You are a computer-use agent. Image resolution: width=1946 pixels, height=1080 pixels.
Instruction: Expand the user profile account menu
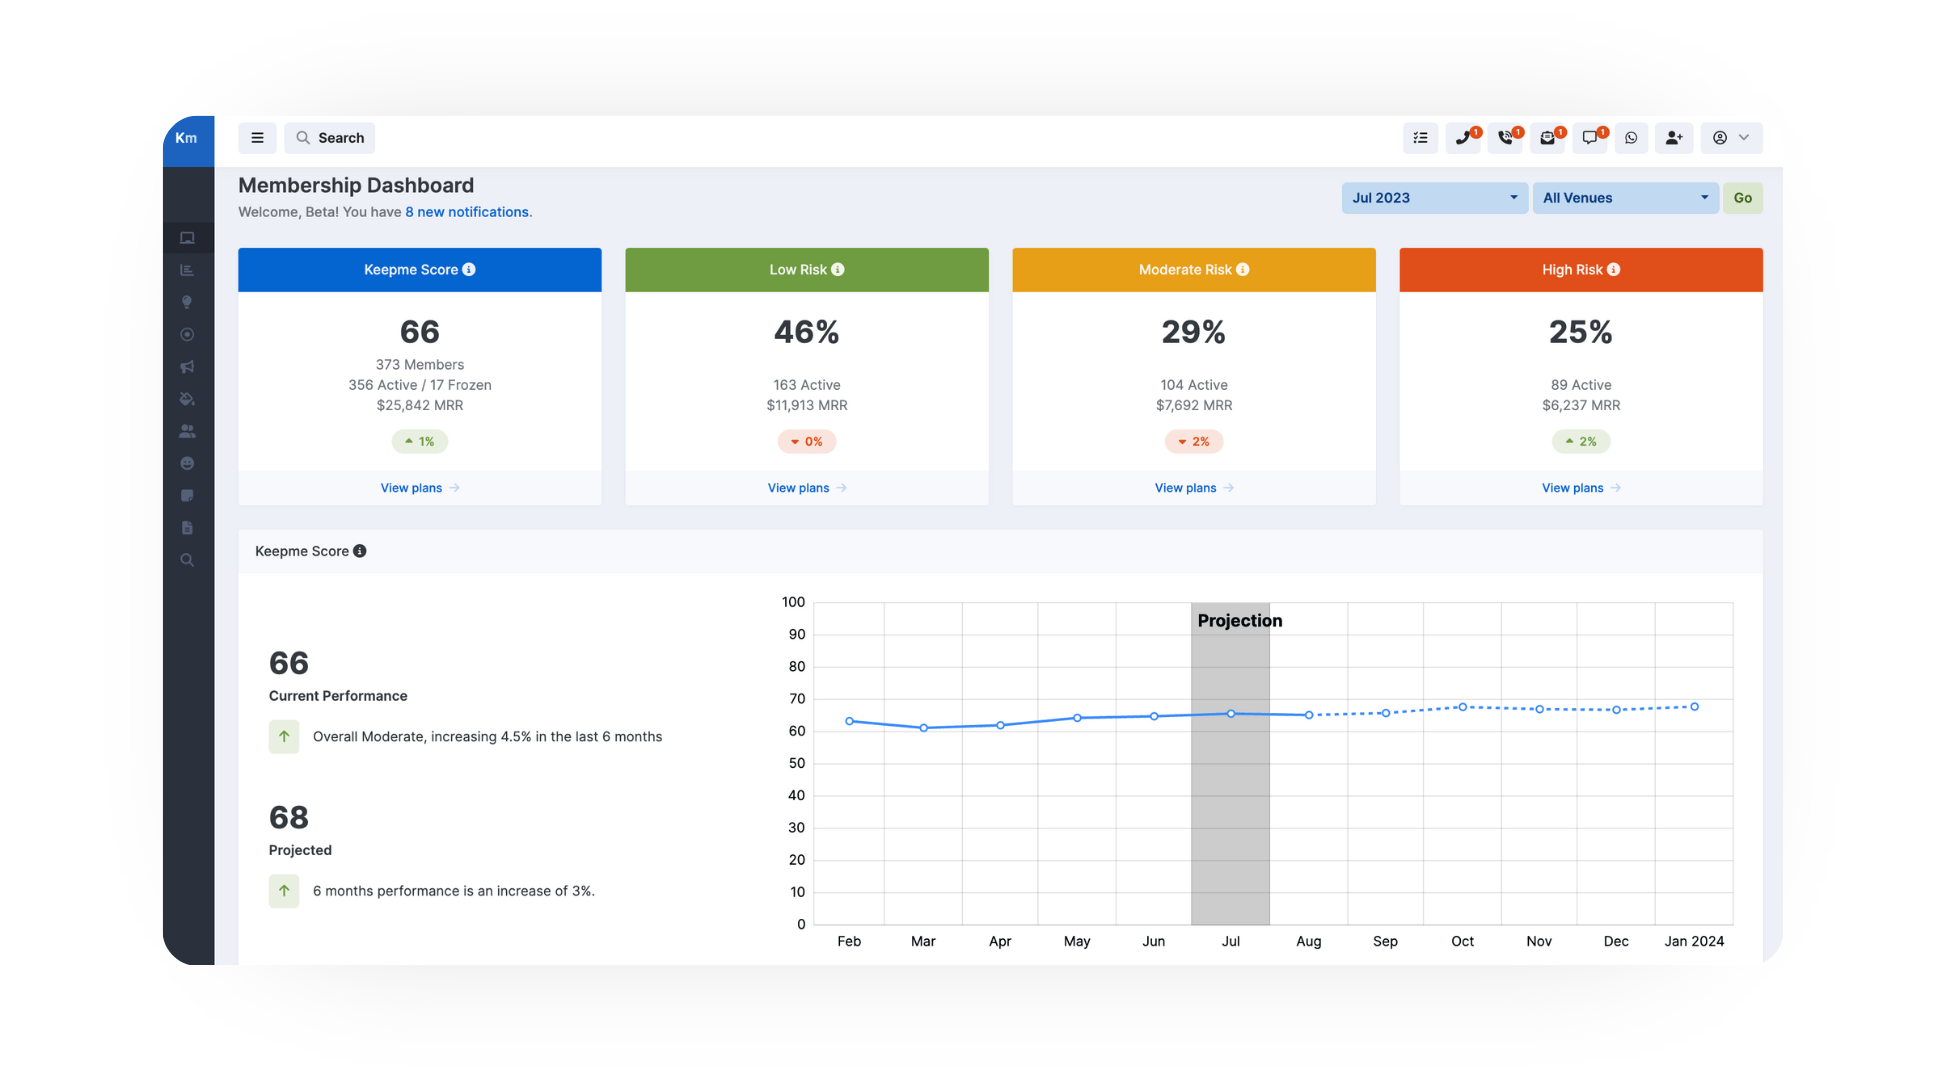coord(1731,138)
